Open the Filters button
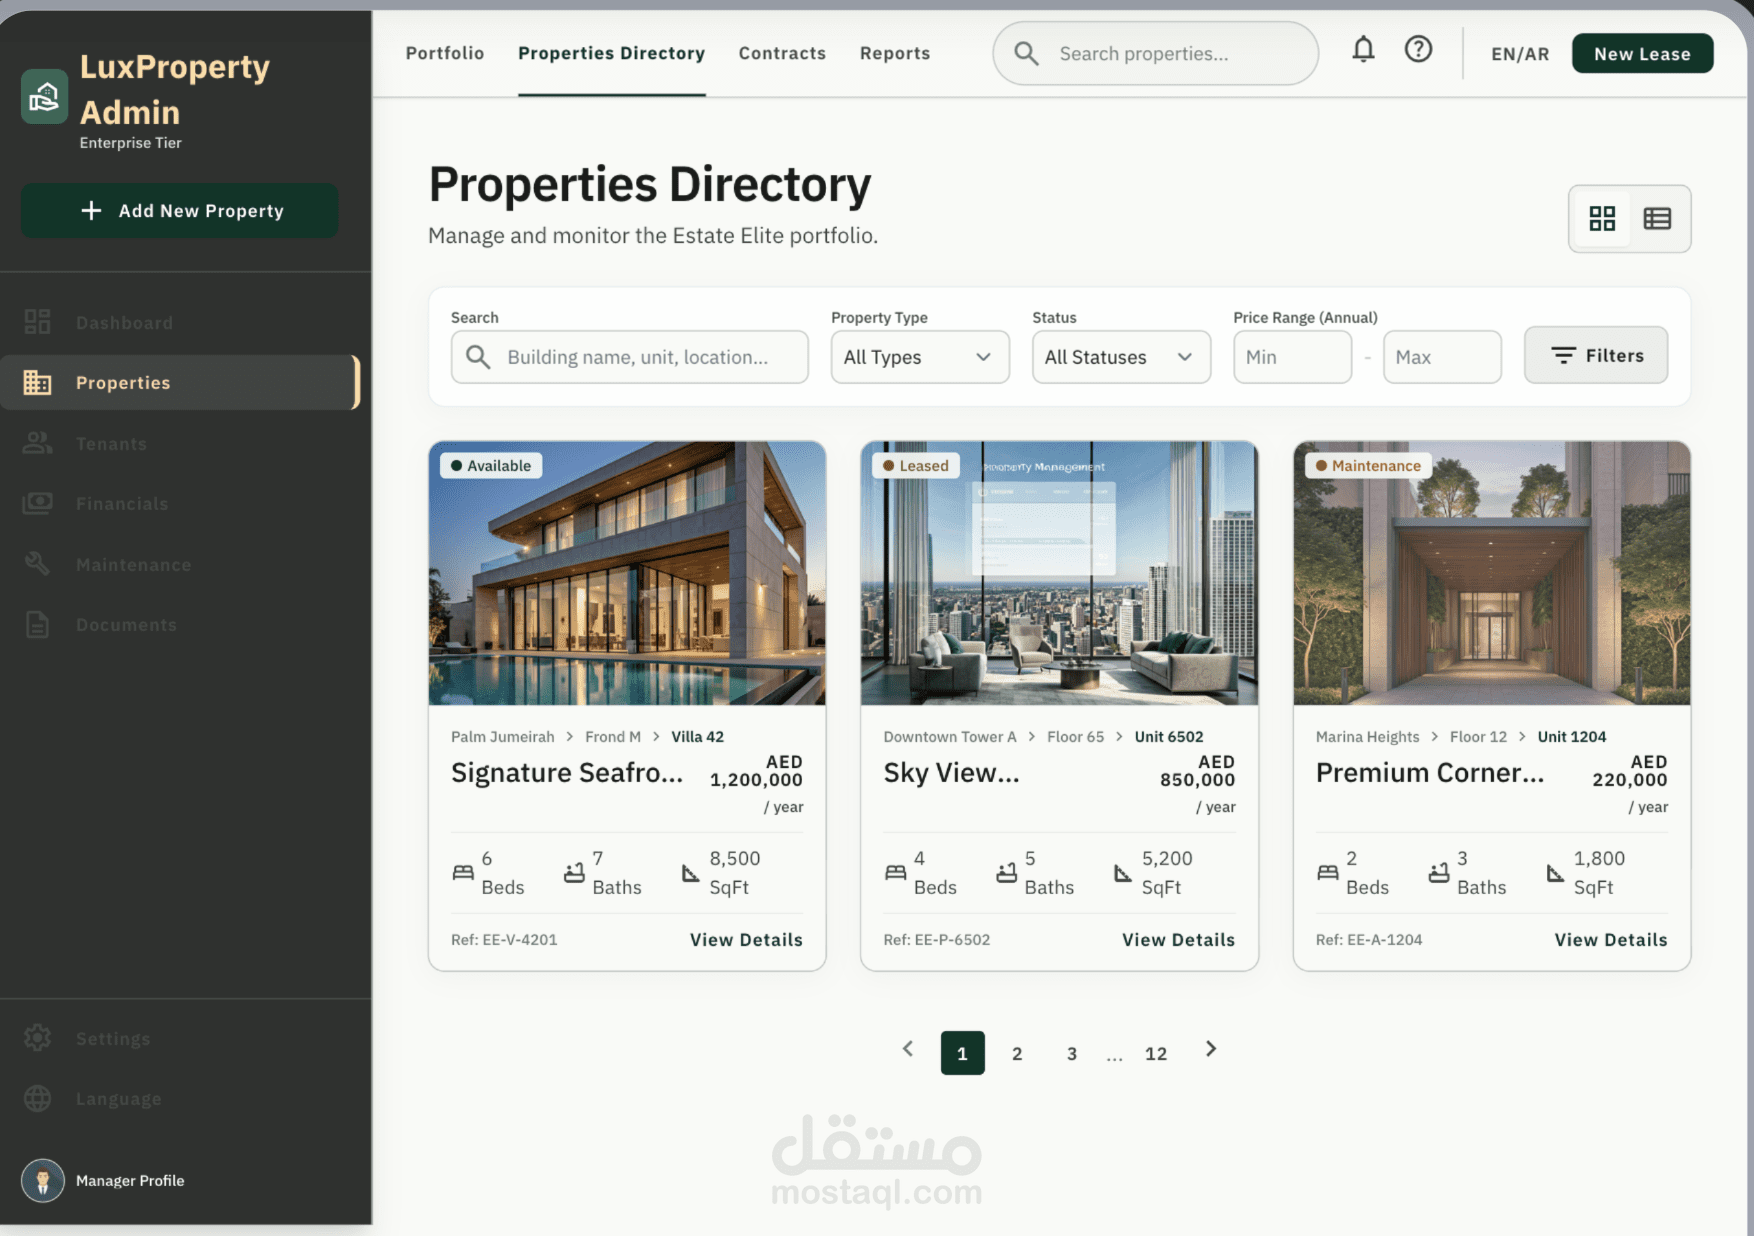 [1596, 355]
